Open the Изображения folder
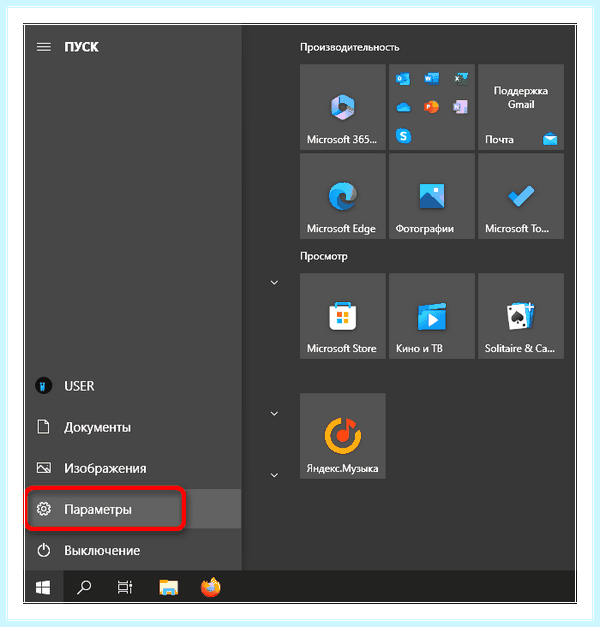600x627 pixels. click(133, 468)
